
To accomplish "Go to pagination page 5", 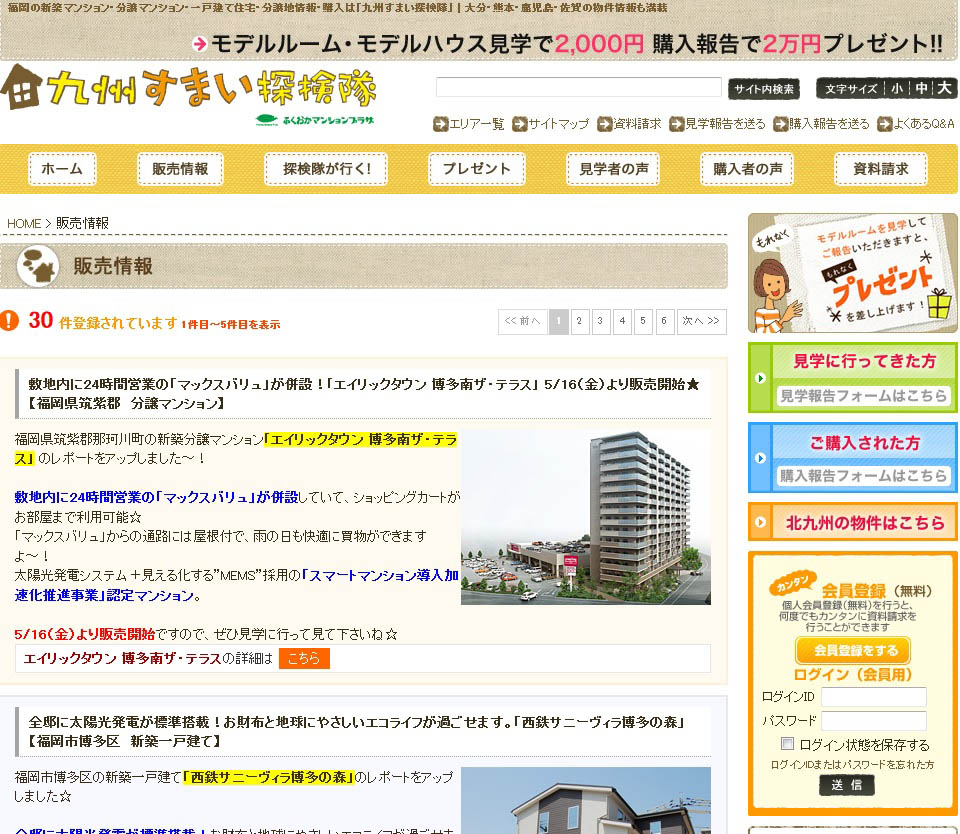I will (643, 321).
